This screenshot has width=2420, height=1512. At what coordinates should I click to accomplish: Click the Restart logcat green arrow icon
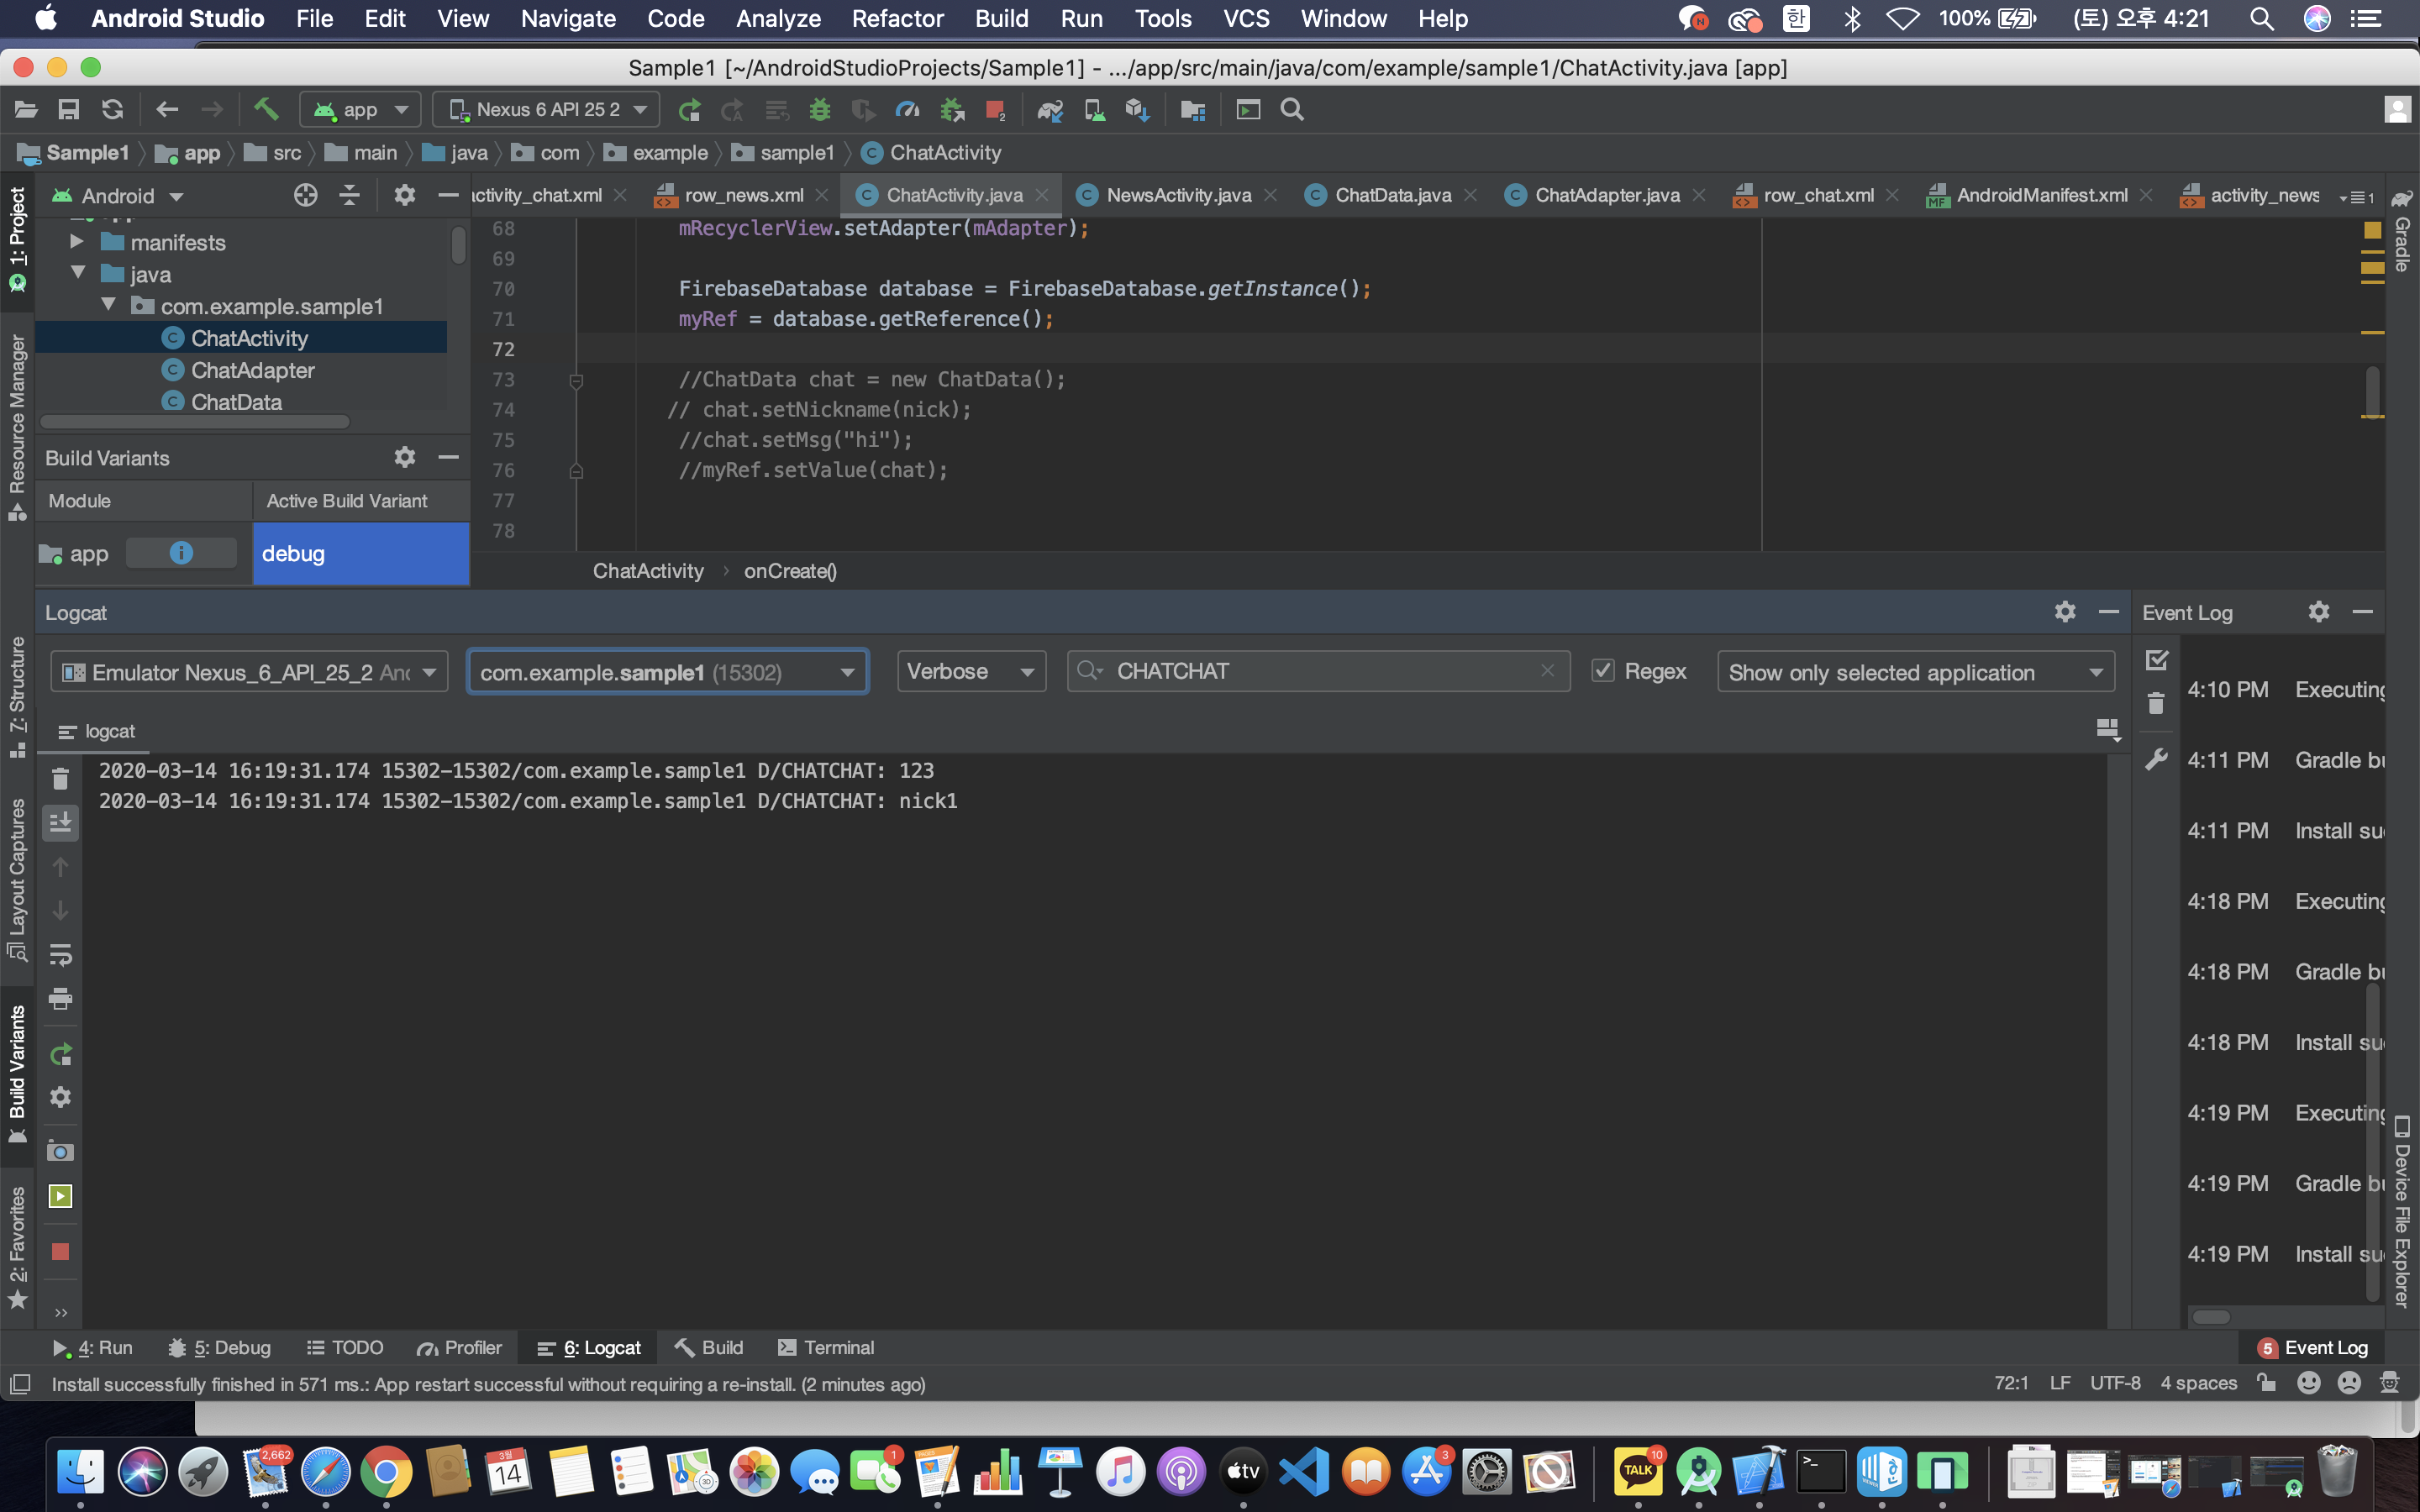(x=60, y=1054)
